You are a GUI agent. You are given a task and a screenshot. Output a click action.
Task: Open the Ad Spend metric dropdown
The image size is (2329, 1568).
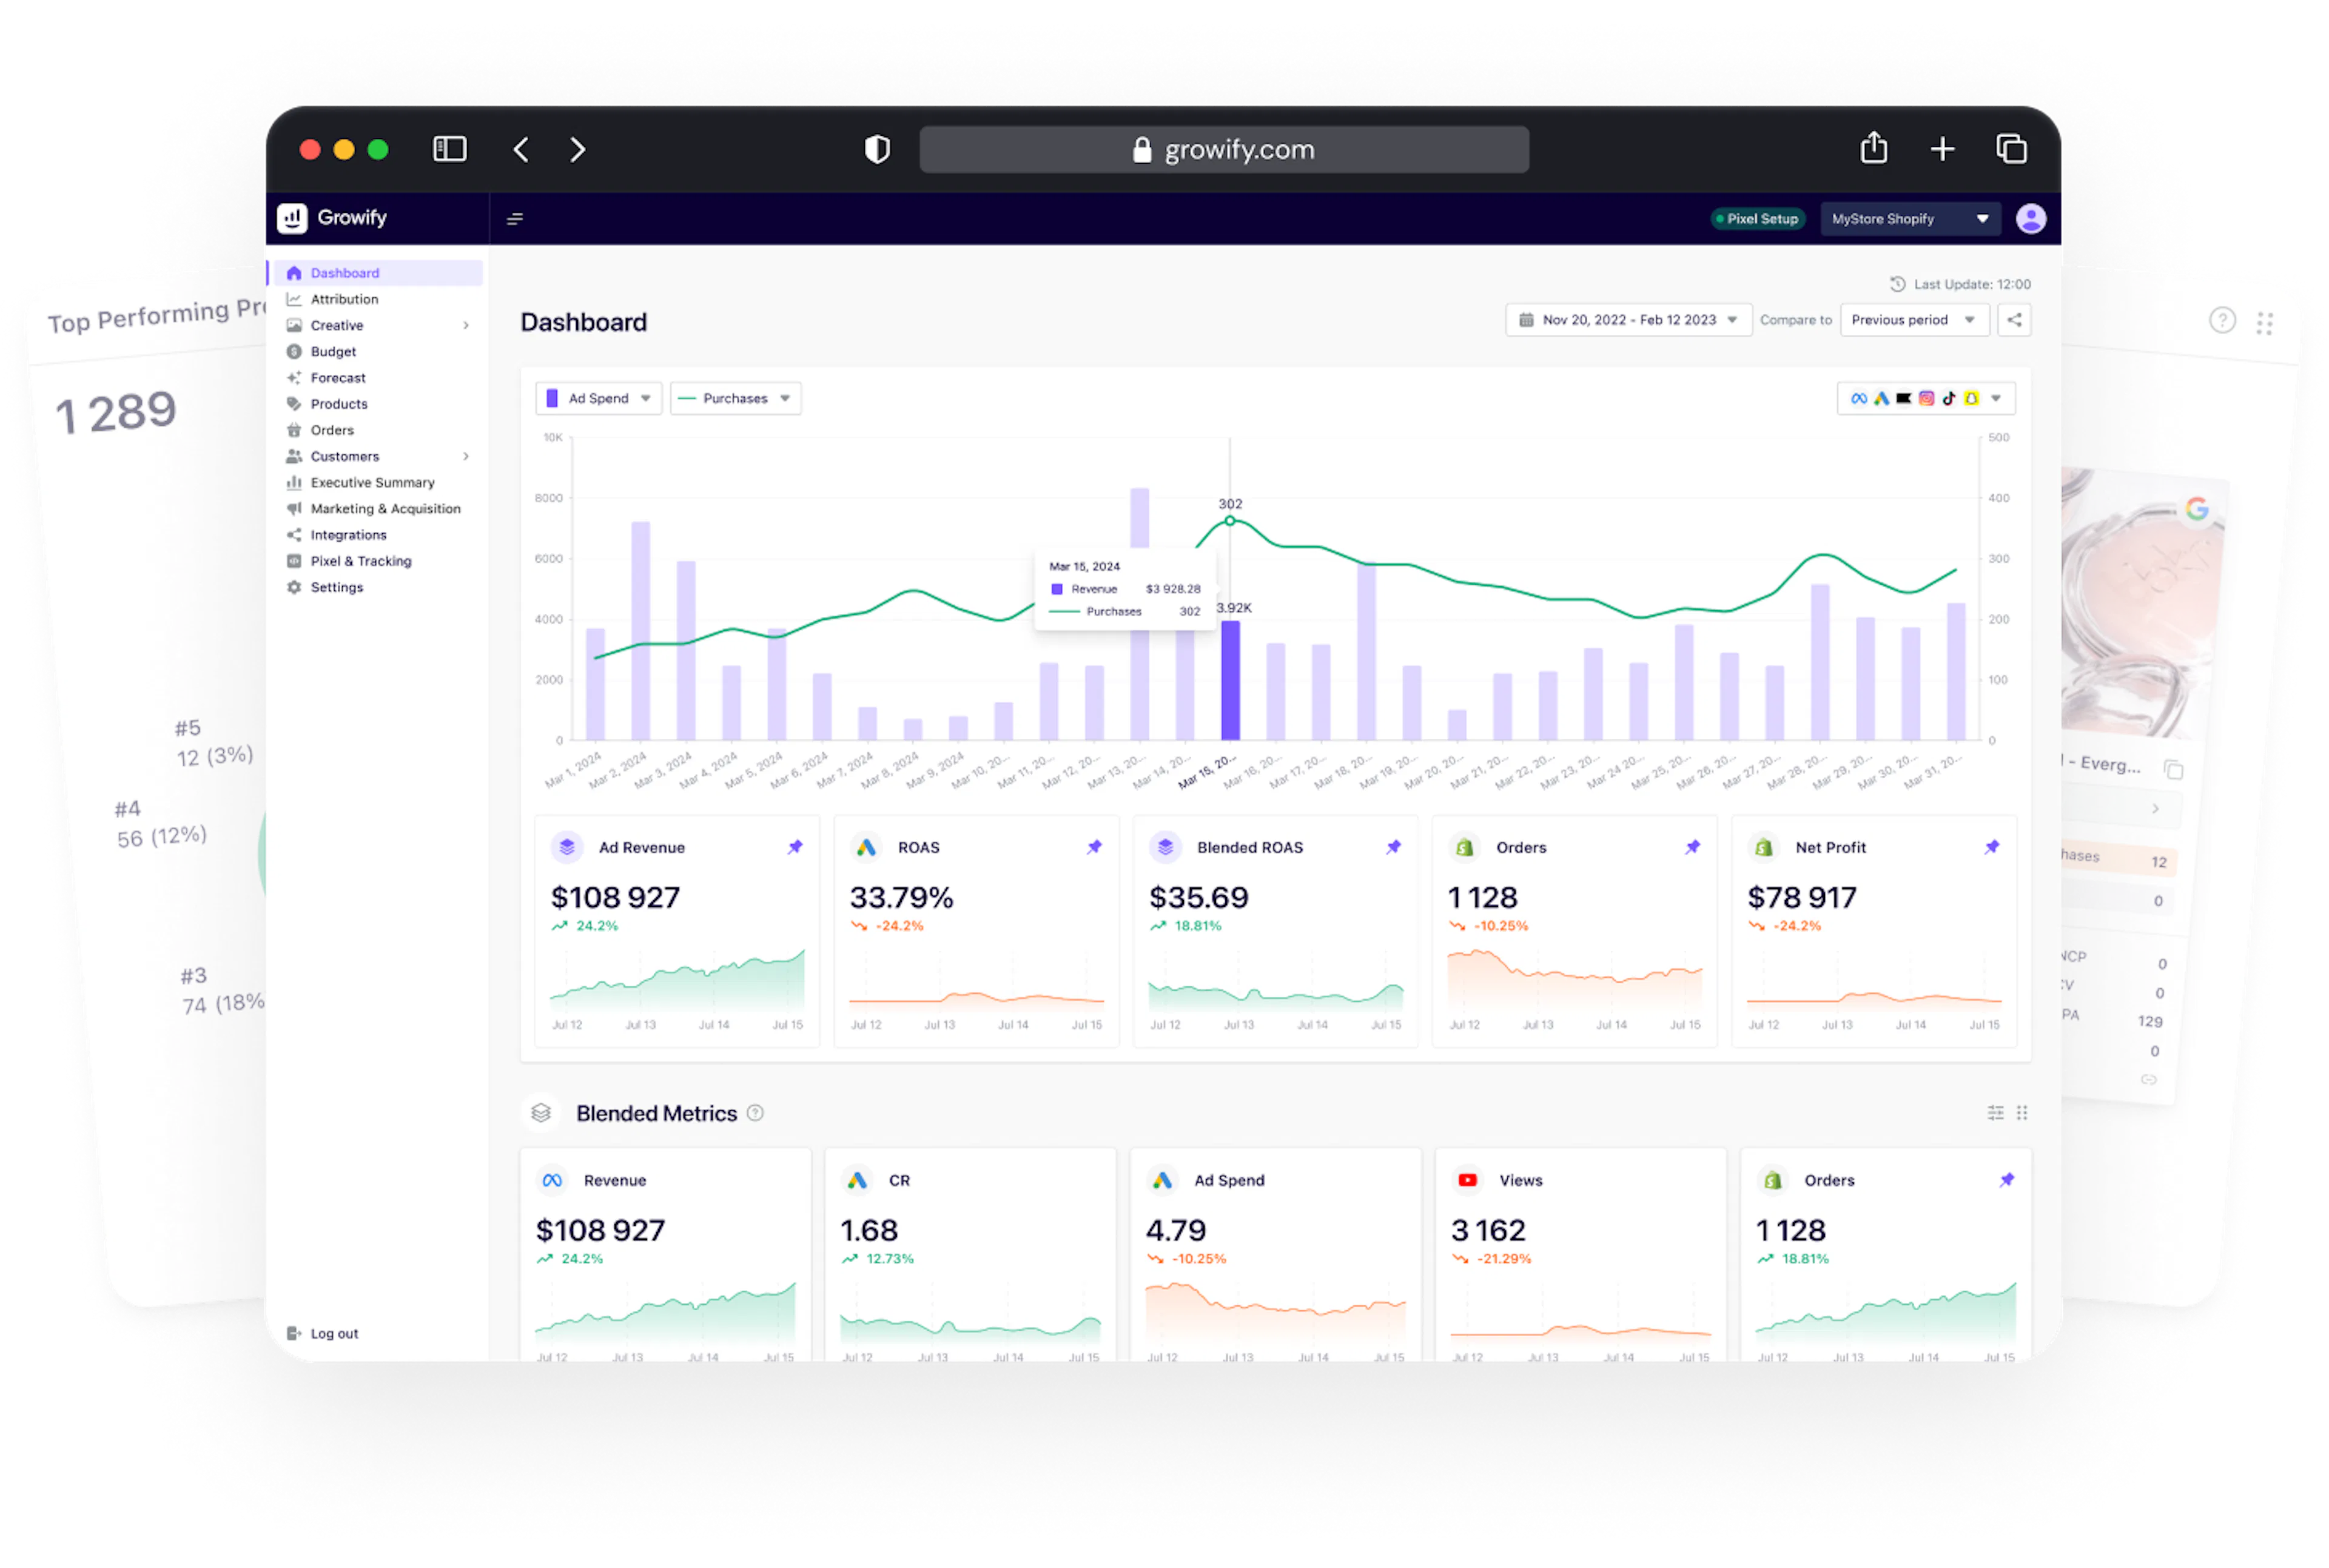click(x=599, y=398)
